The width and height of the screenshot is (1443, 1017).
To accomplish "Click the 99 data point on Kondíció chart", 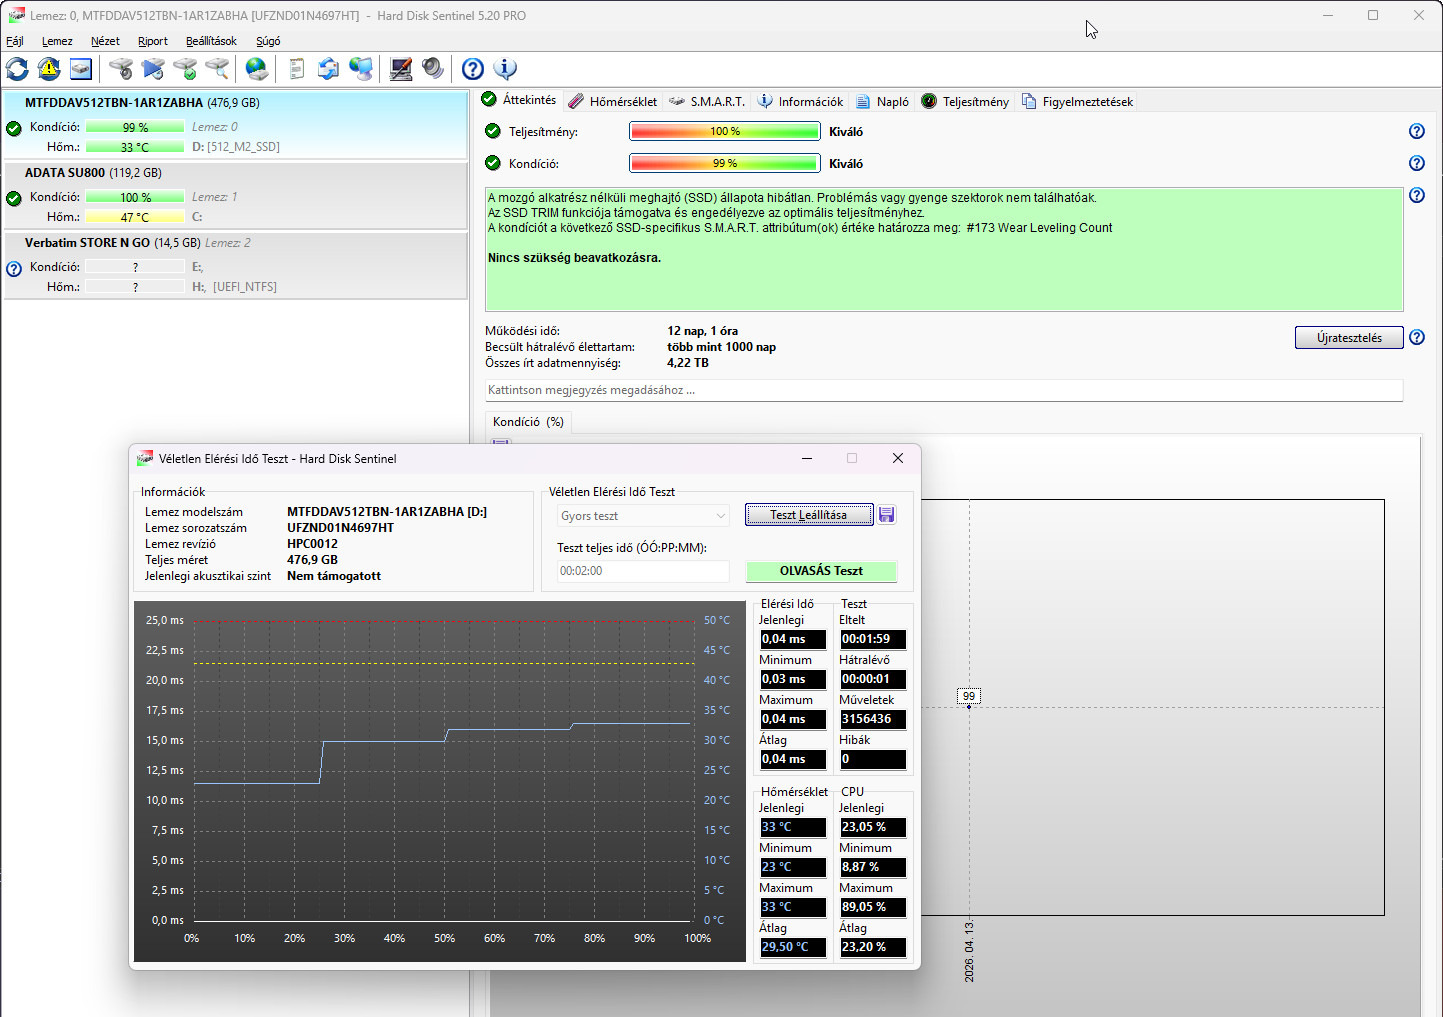I will point(968,706).
